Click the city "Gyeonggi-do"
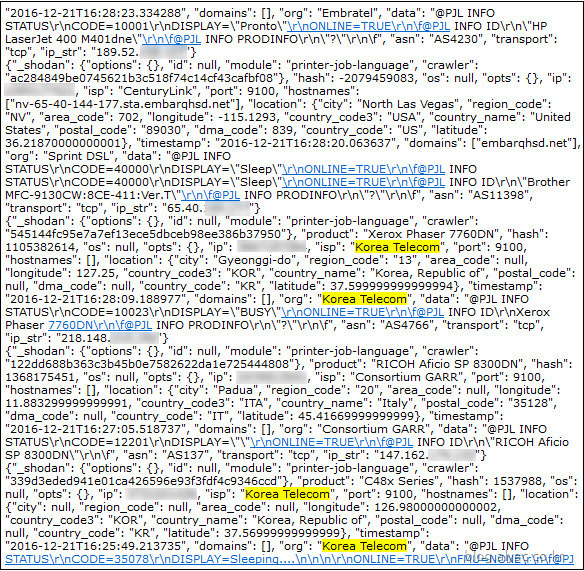 point(253,260)
